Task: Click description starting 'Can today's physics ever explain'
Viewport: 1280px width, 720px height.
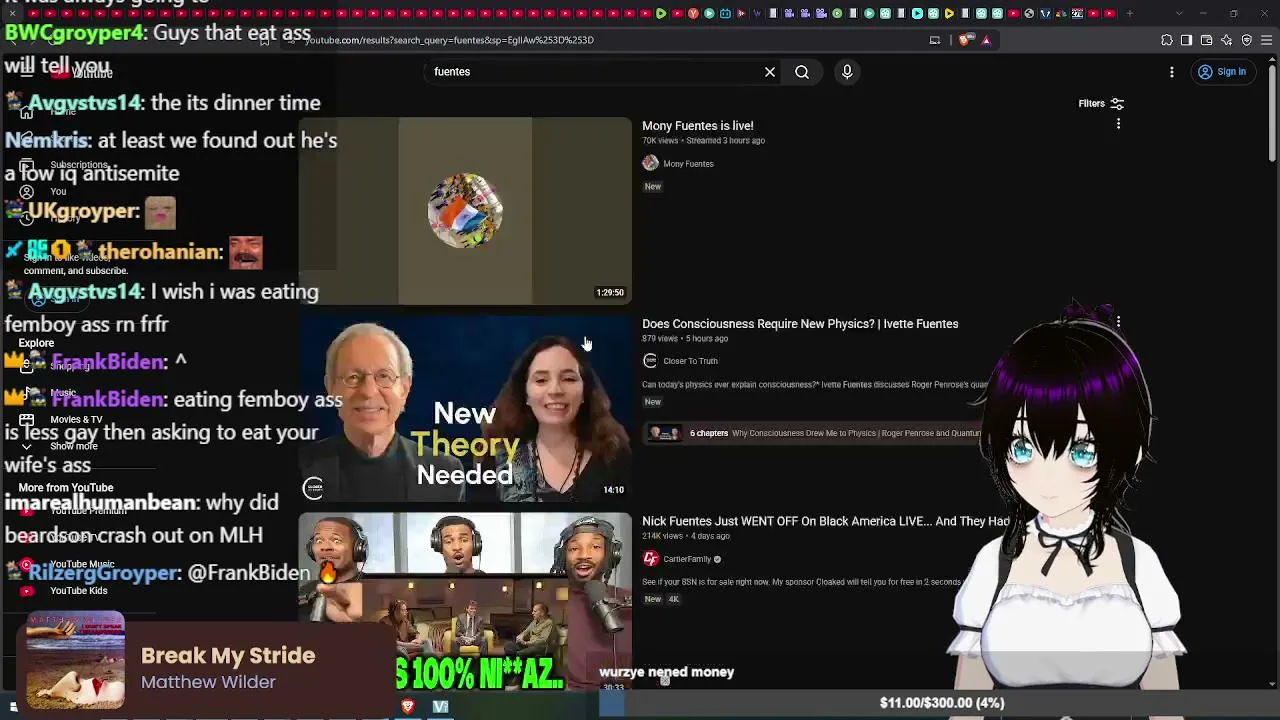Action: point(815,385)
